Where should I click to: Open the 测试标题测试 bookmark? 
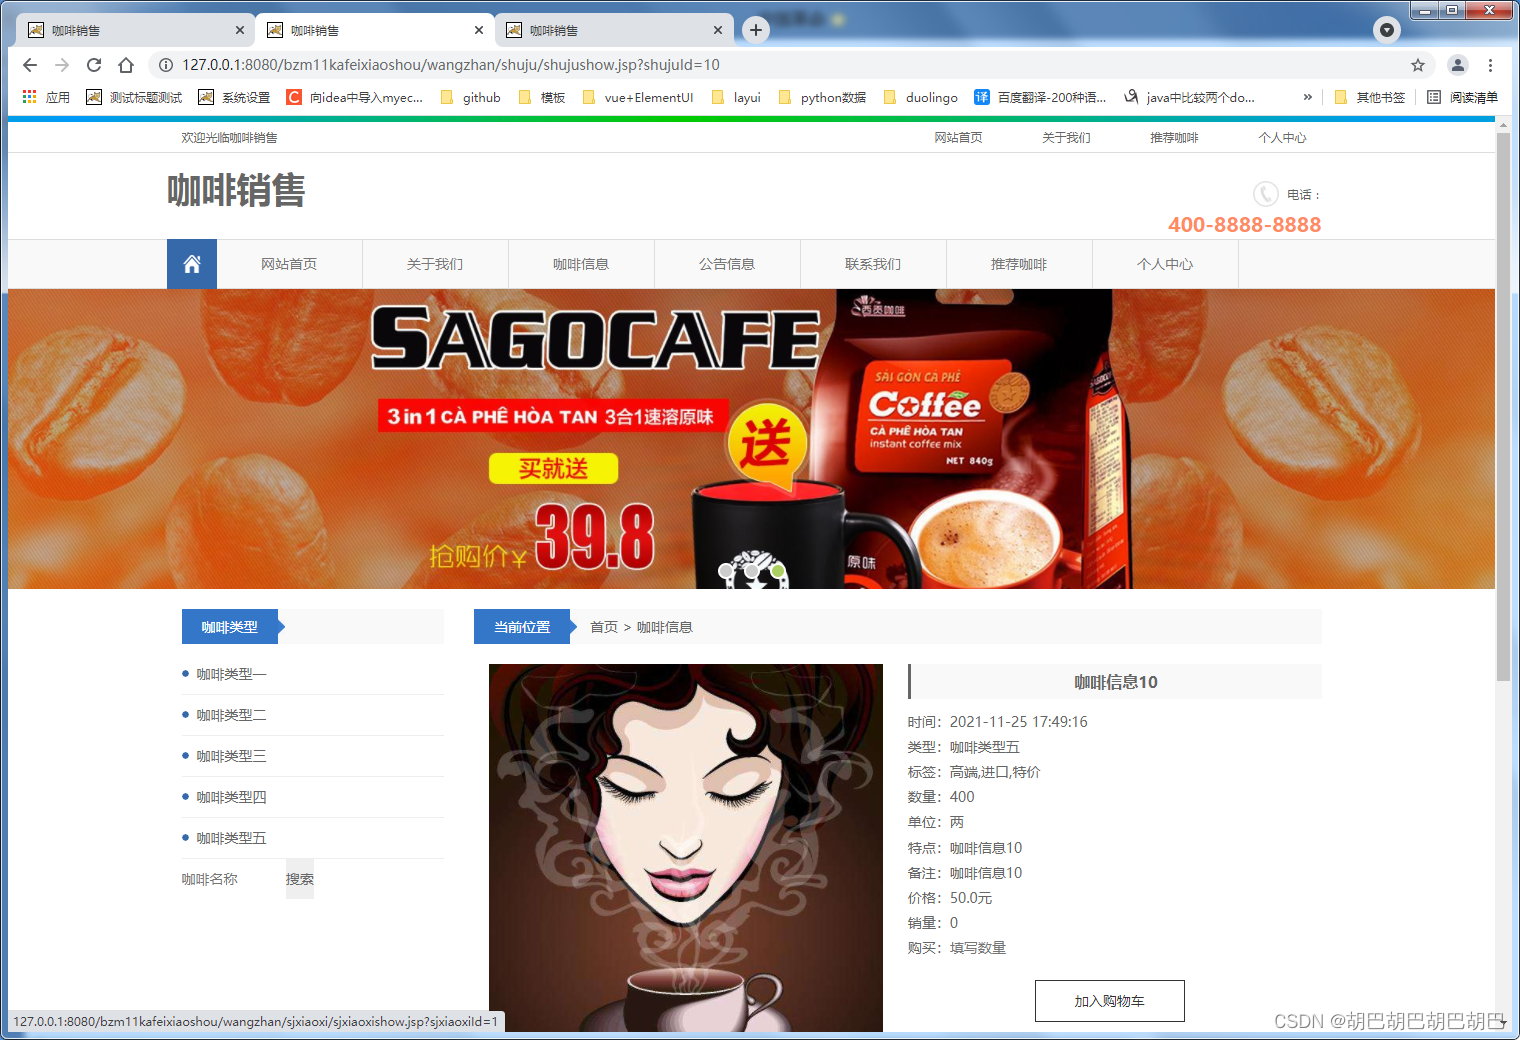point(134,97)
